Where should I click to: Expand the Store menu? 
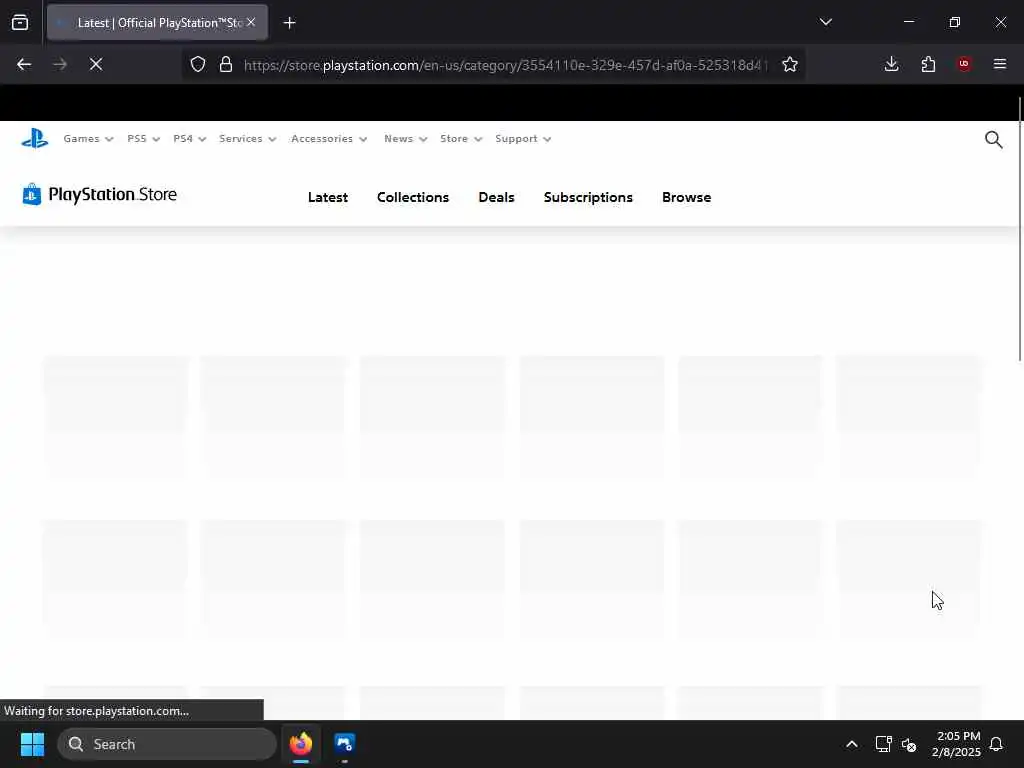tap(461, 138)
